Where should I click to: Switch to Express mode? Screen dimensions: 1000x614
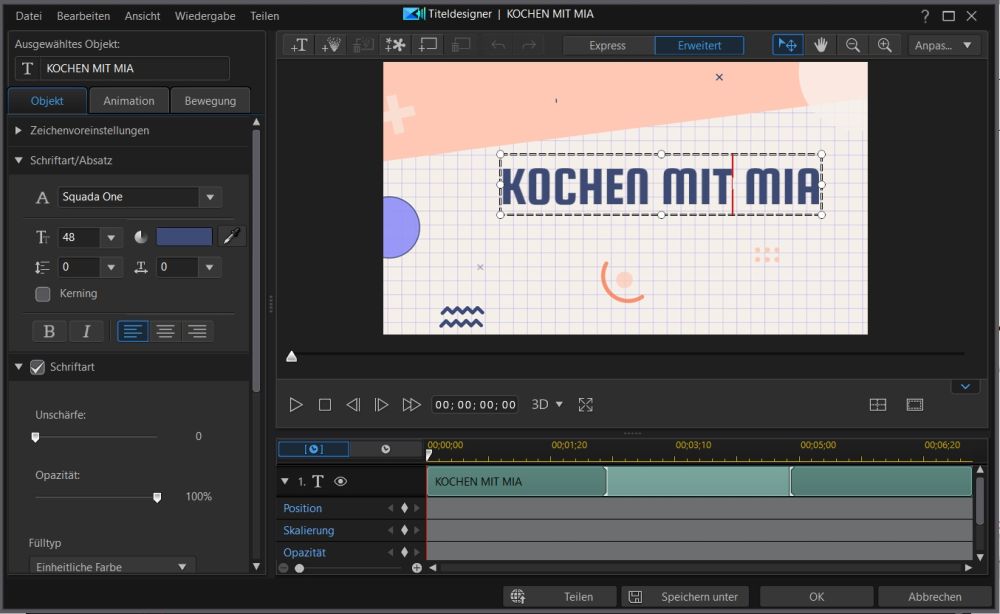tap(608, 45)
